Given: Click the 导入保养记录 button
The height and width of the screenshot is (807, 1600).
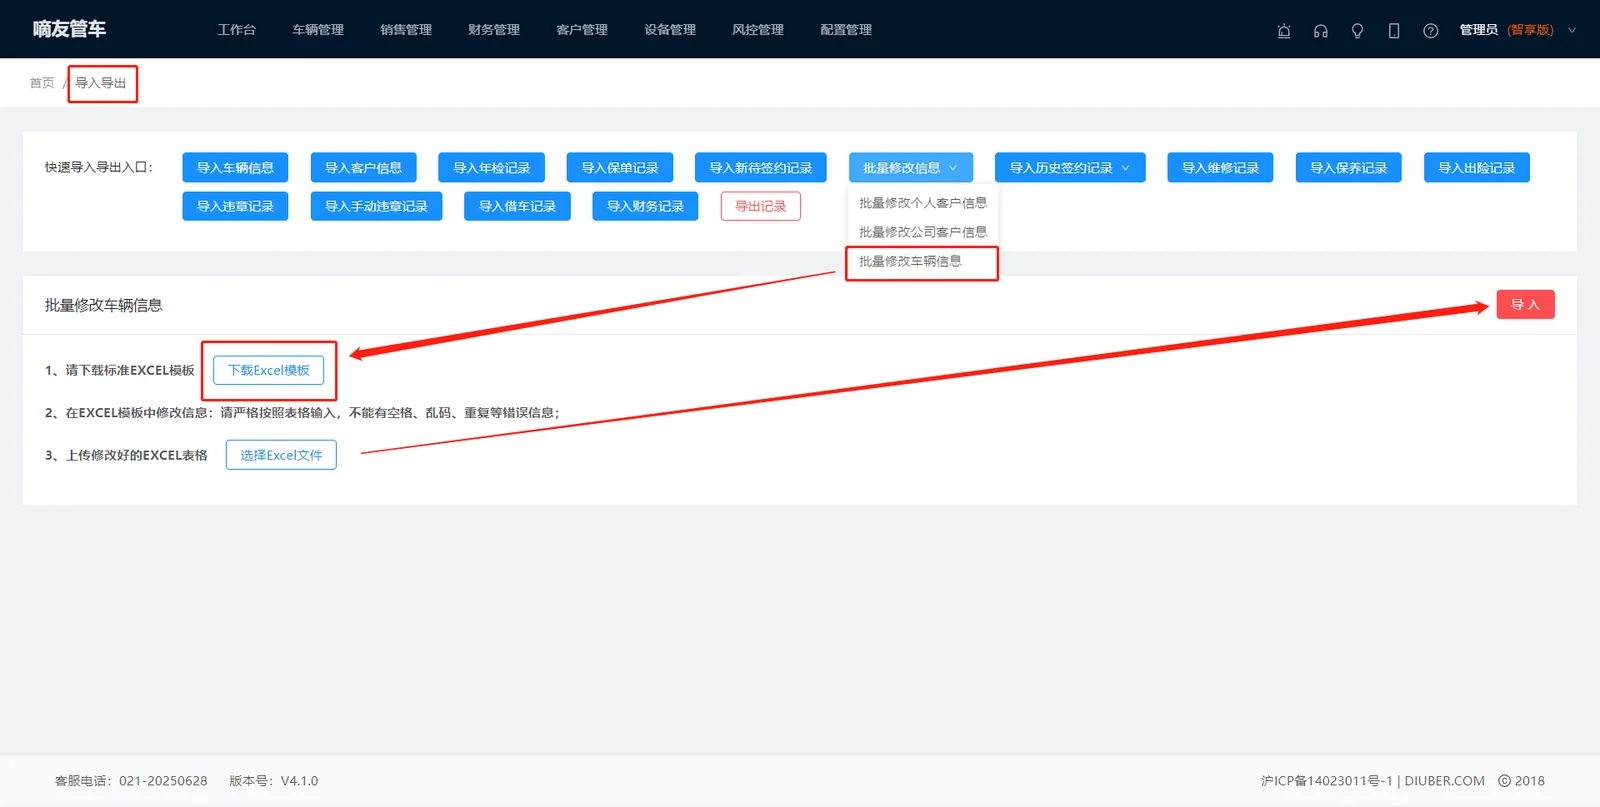Looking at the screenshot, I should [x=1349, y=168].
